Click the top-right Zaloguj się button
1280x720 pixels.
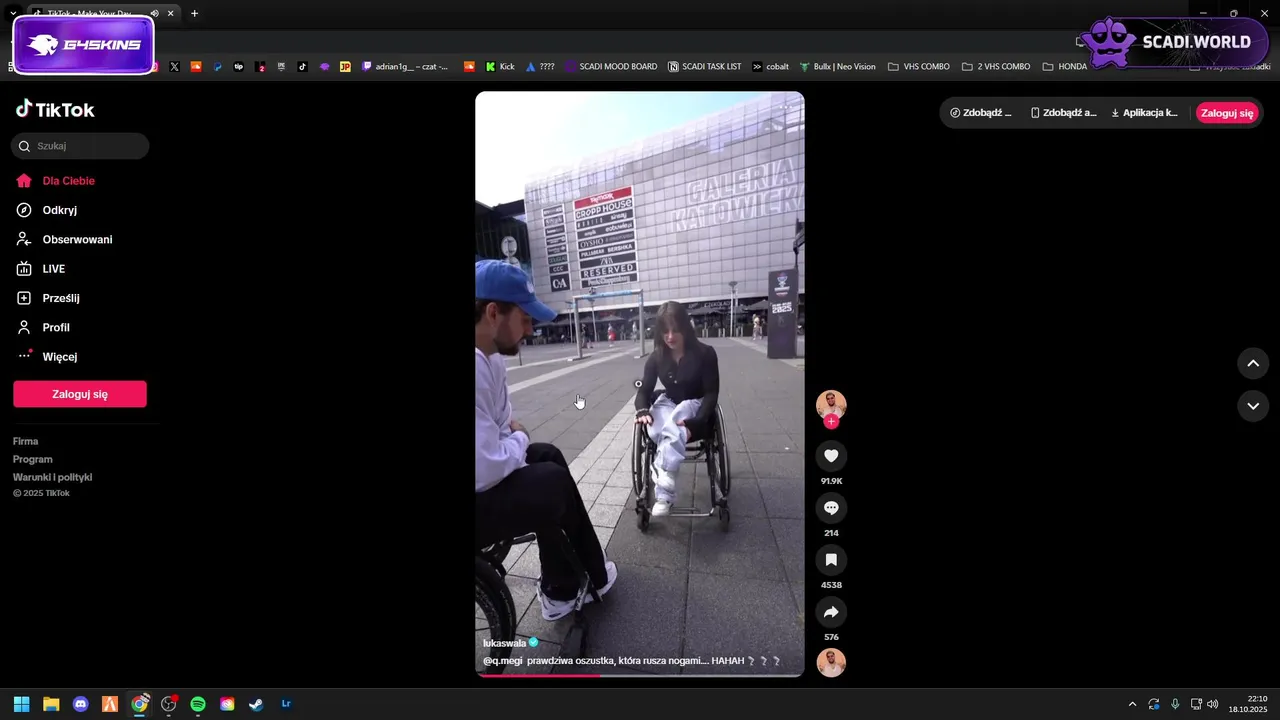(x=1227, y=113)
